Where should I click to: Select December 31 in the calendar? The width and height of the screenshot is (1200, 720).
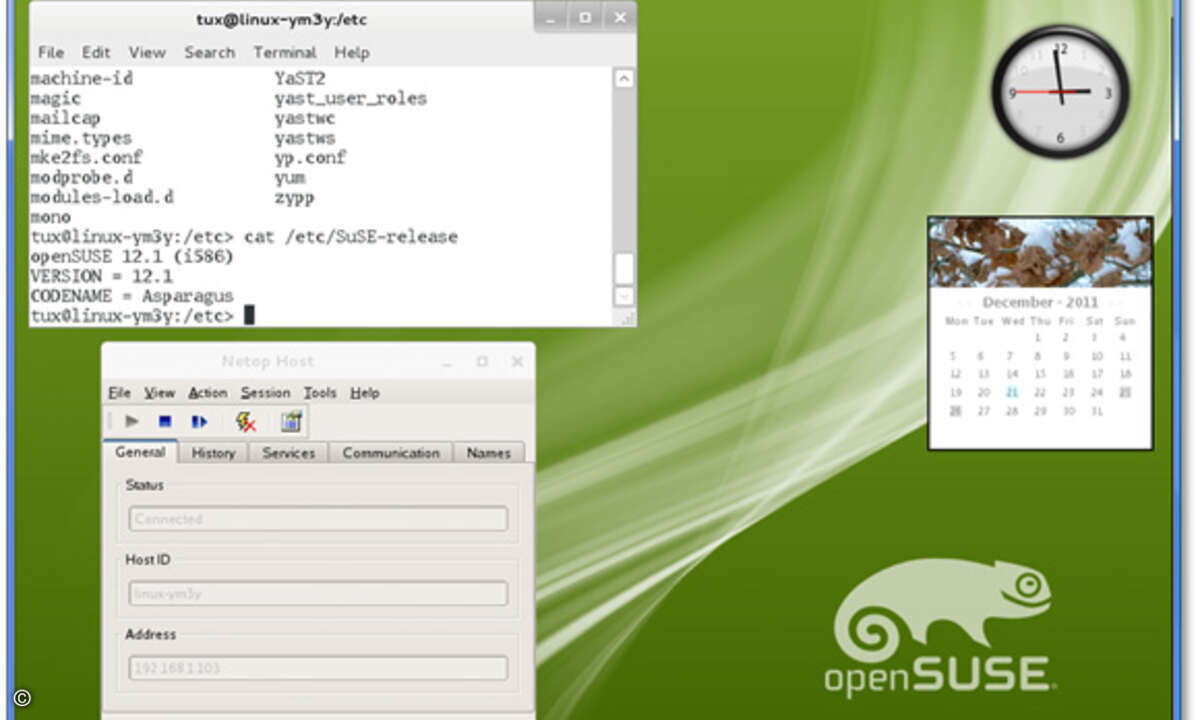1097,411
